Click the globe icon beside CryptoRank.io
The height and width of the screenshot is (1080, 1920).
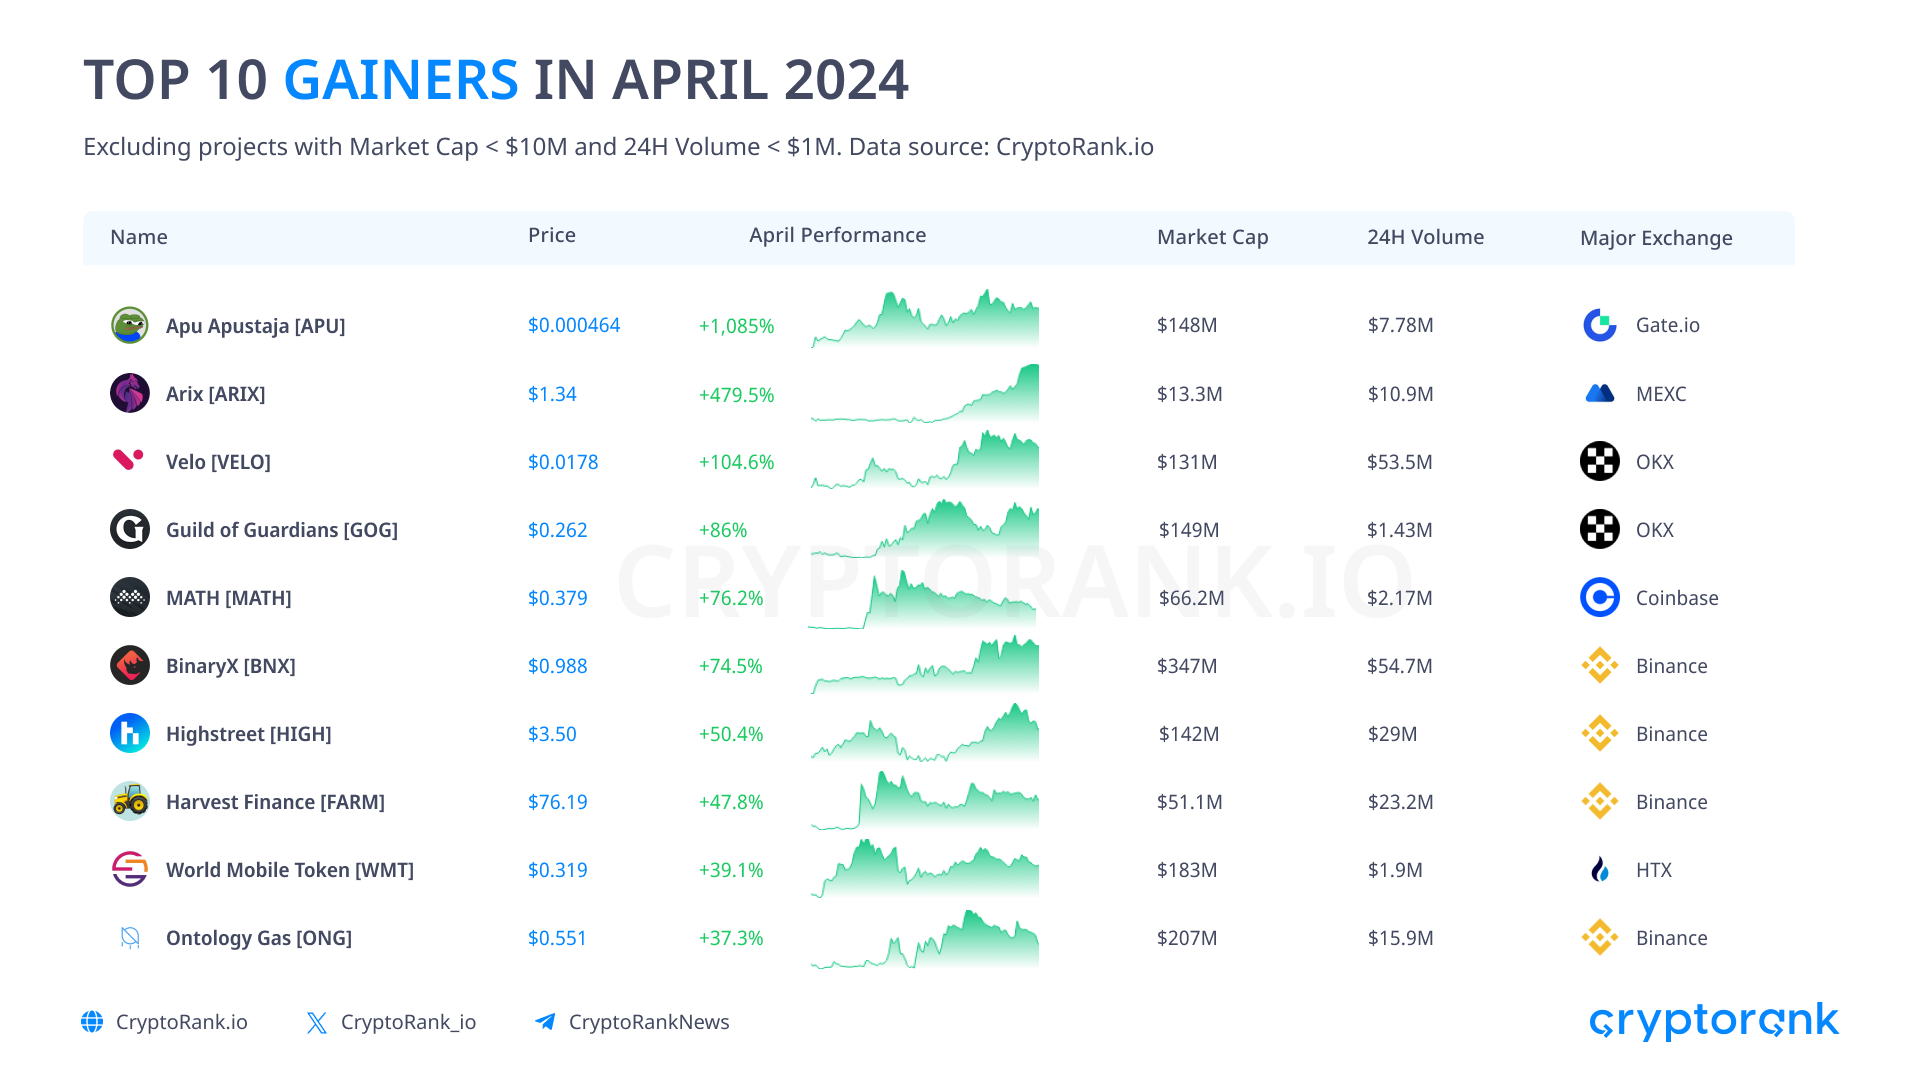pos(92,1021)
